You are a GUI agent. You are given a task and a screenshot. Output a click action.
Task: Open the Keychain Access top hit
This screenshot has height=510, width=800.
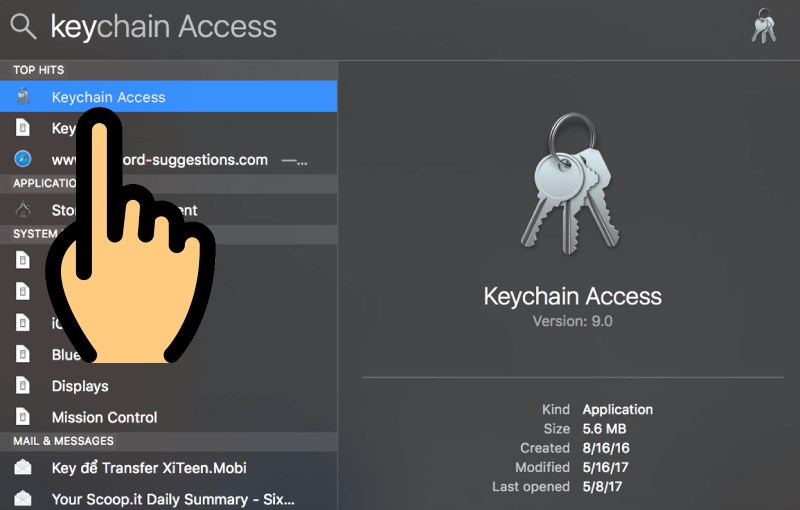click(x=108, y=97)
